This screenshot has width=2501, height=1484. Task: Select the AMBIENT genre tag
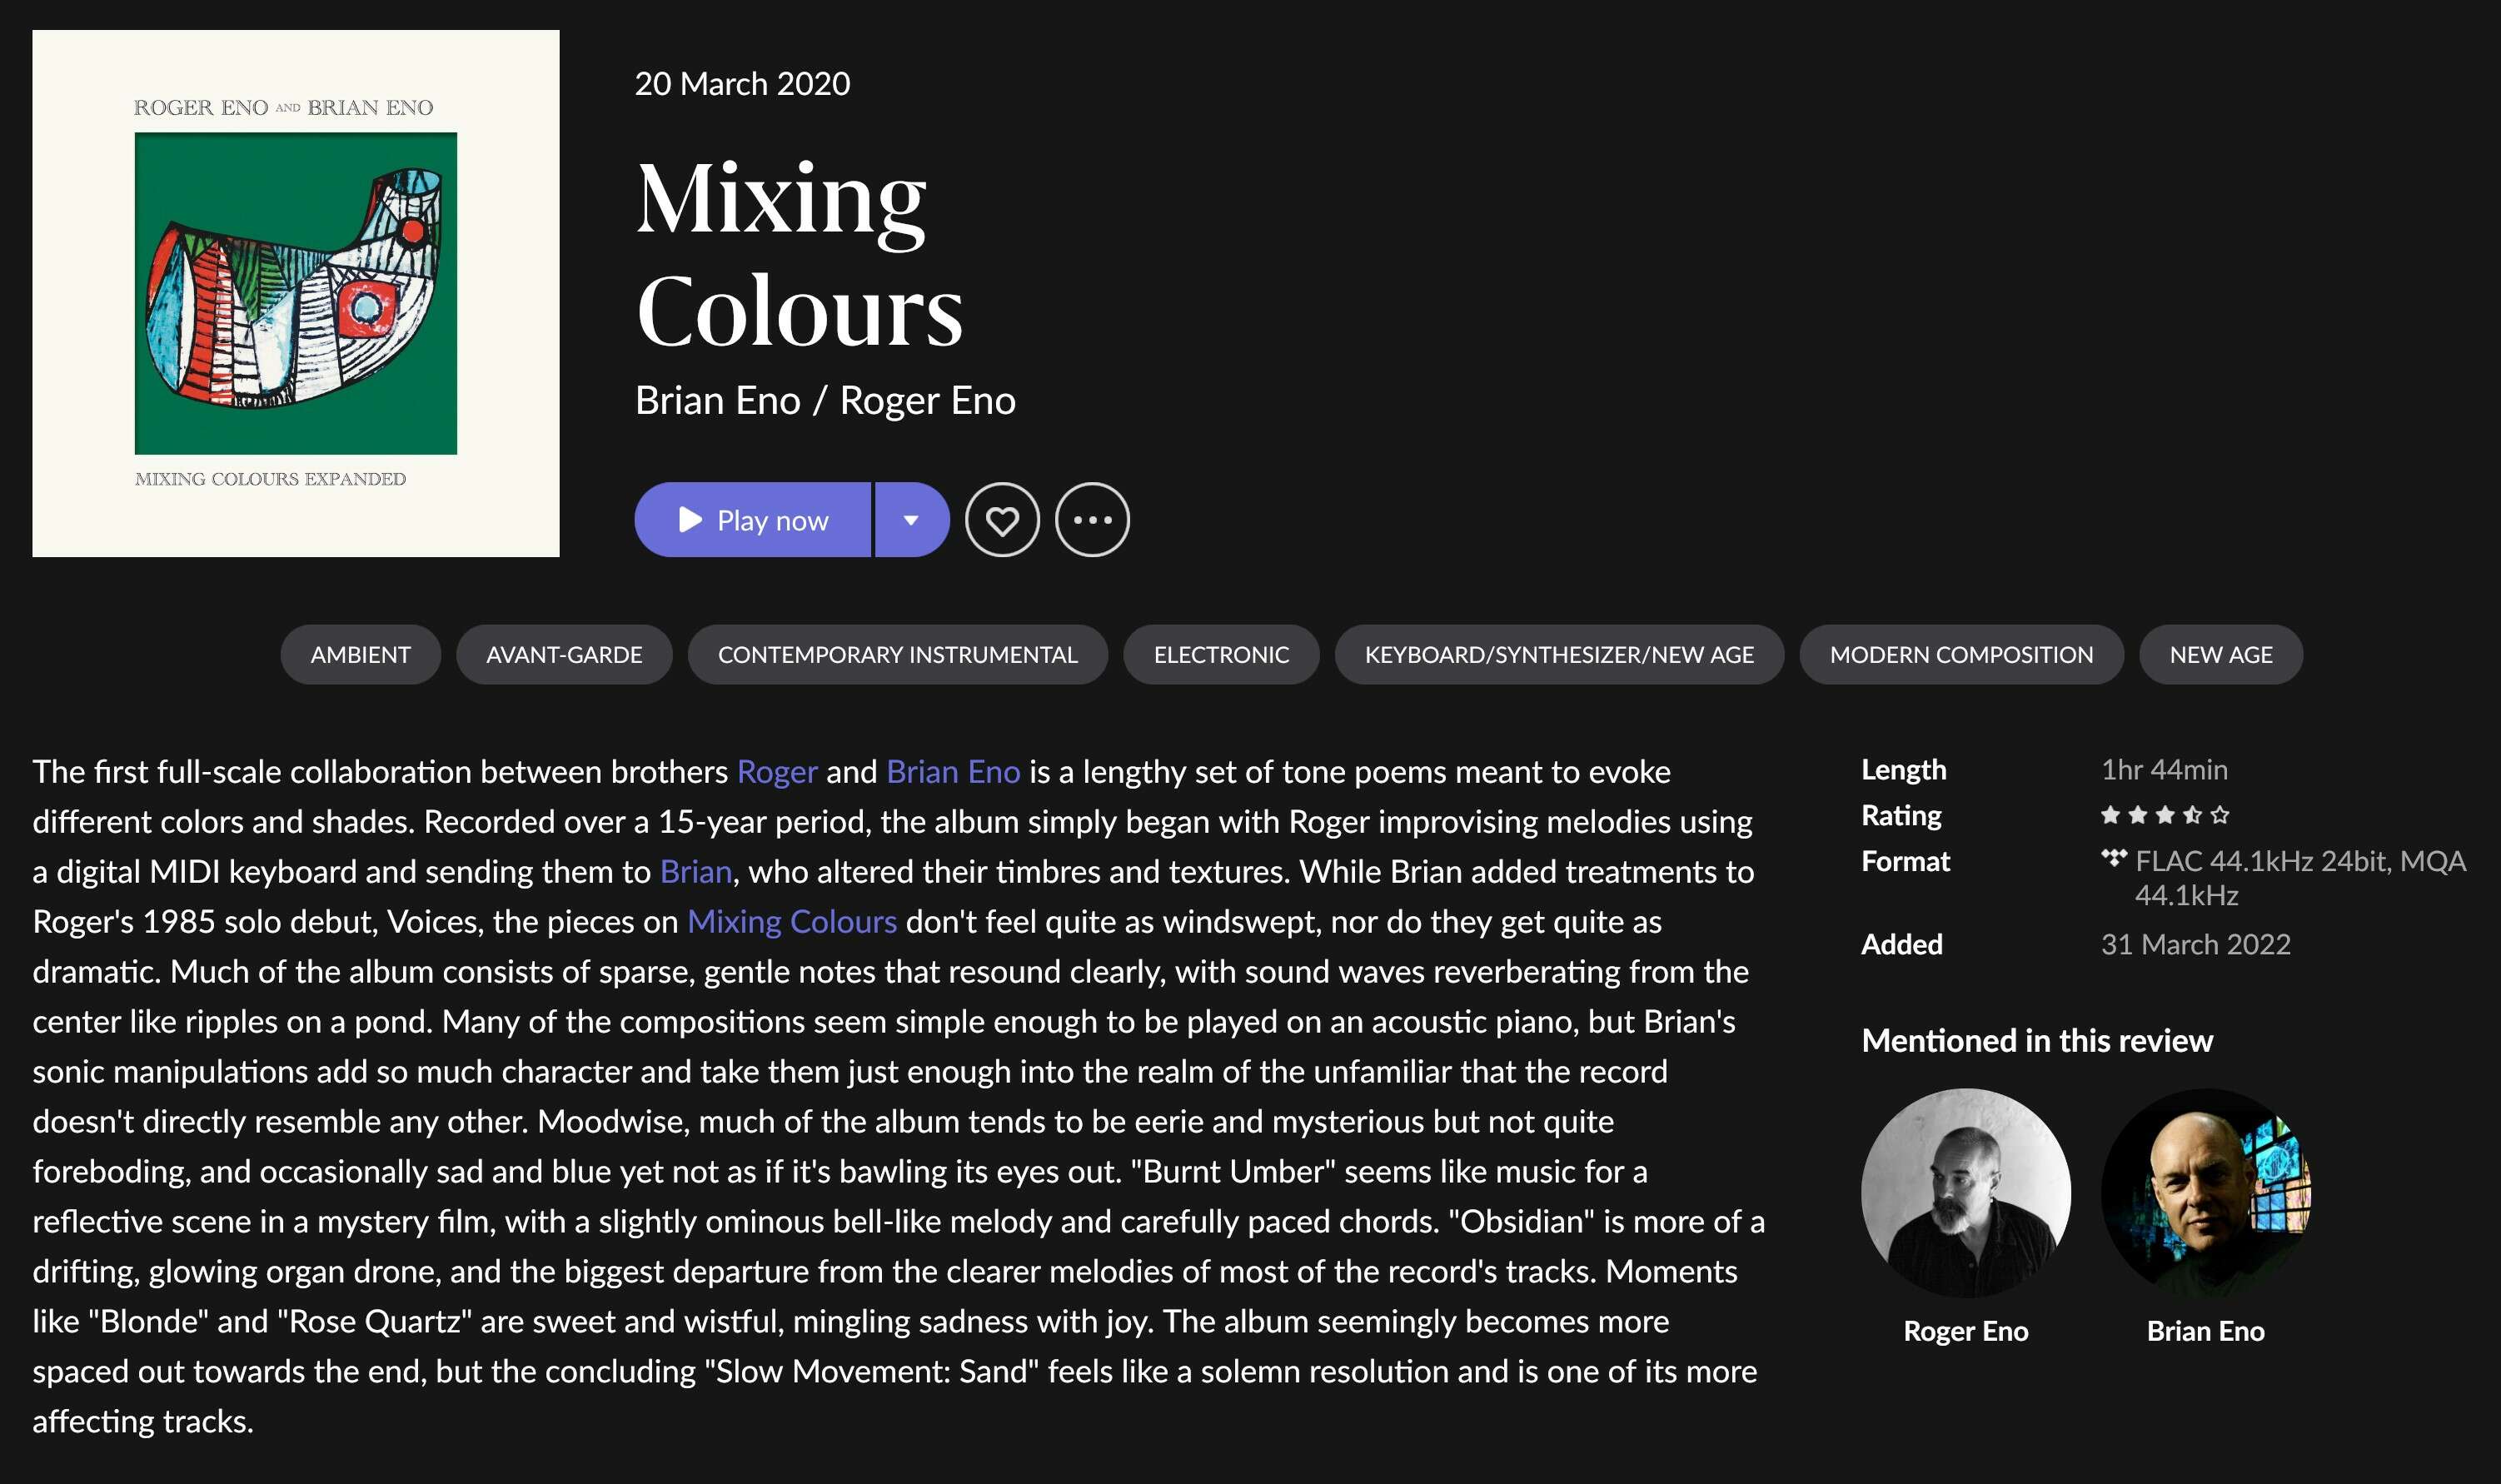(x=360, y=655)
